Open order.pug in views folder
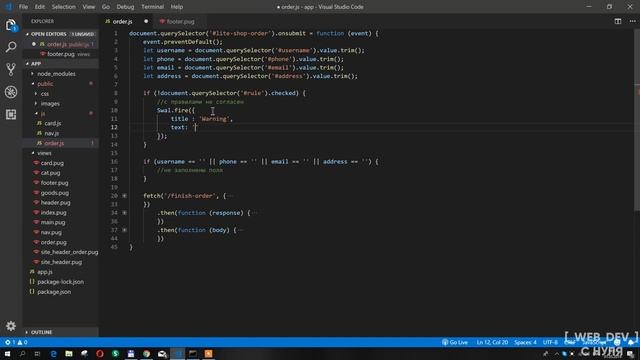 (x=53, y=242)
